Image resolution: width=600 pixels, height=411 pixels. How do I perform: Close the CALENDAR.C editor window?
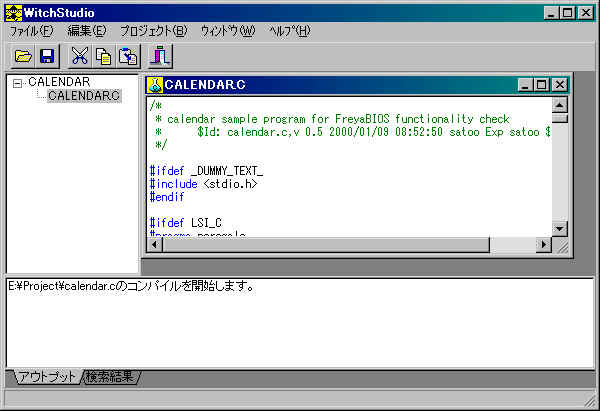pyautogui.click(x=559, y=85)
